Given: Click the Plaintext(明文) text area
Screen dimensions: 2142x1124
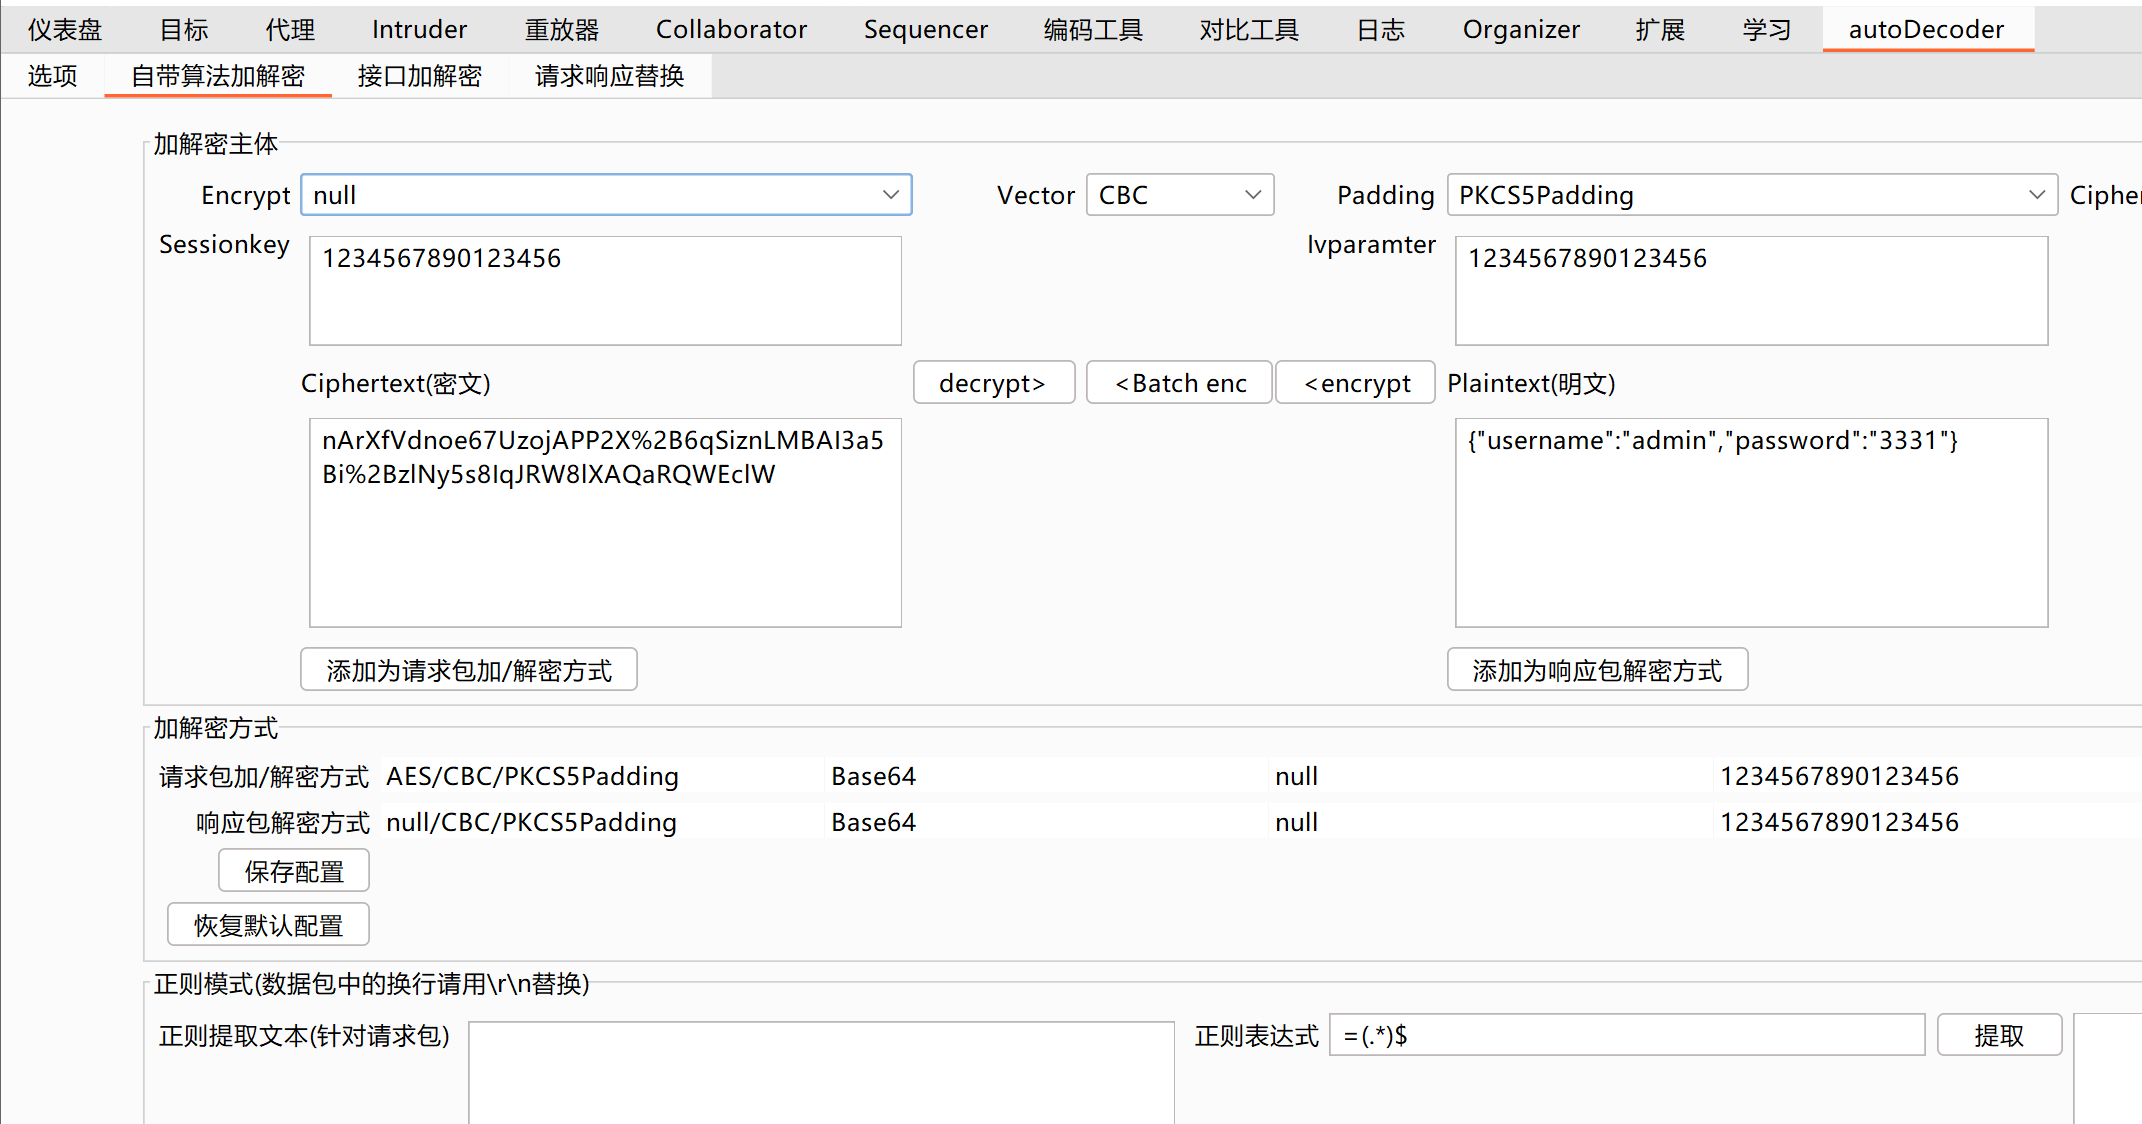Looking at the screenshot, I should tap(1750, 522).
